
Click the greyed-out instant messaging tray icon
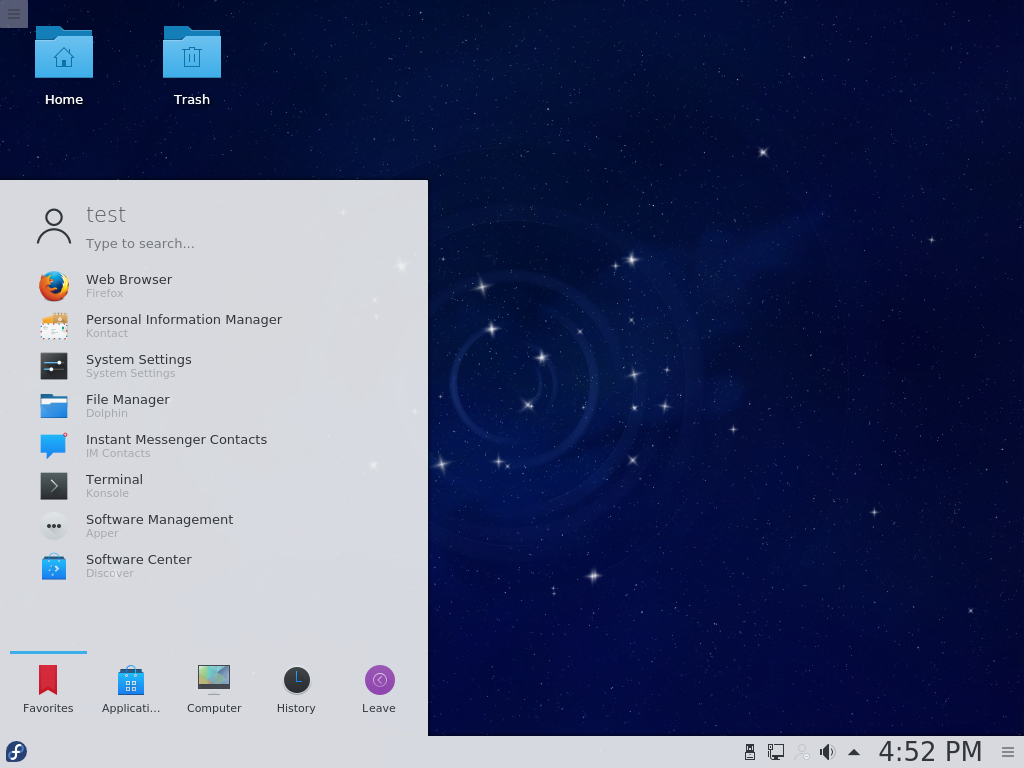click(801, 752)
